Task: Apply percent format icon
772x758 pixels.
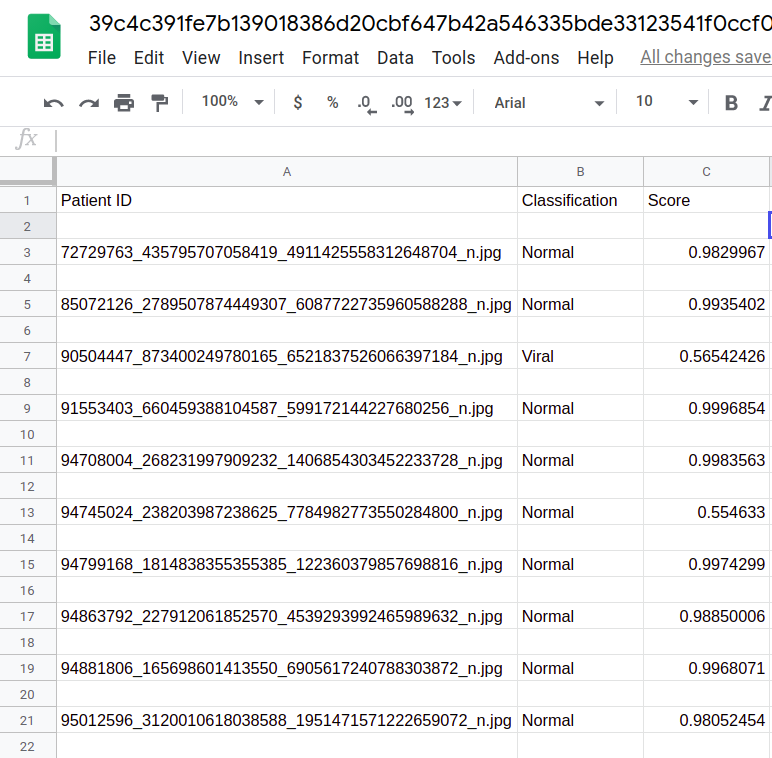Action: (333, 102)
